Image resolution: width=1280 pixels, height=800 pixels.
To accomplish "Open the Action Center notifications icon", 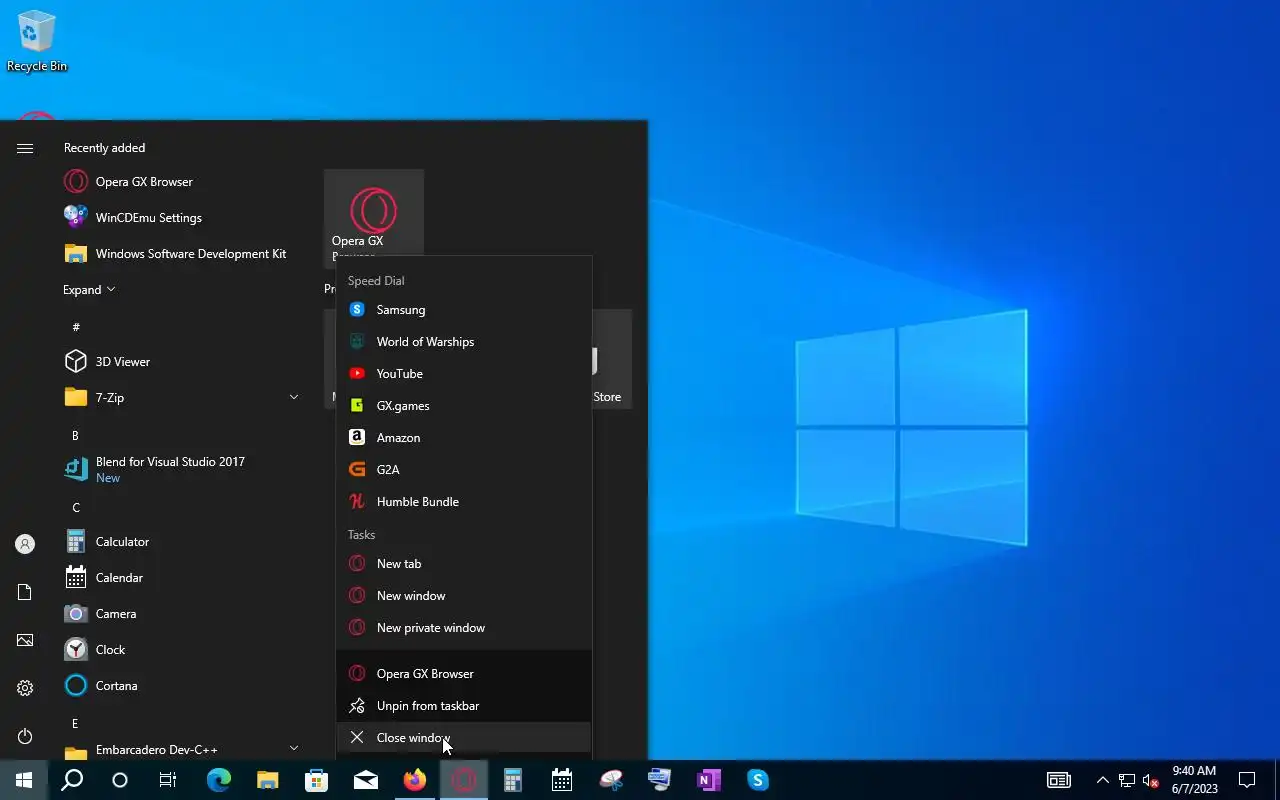I will click(1247, 780).
